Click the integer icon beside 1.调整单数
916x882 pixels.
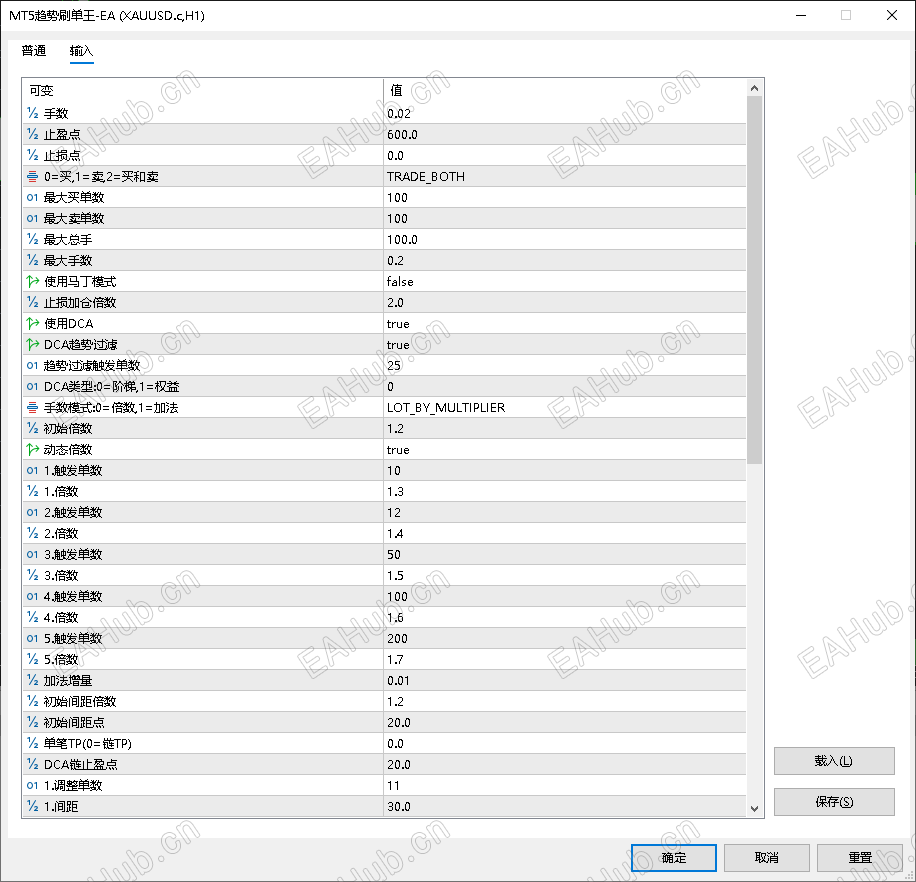(33, 786)
